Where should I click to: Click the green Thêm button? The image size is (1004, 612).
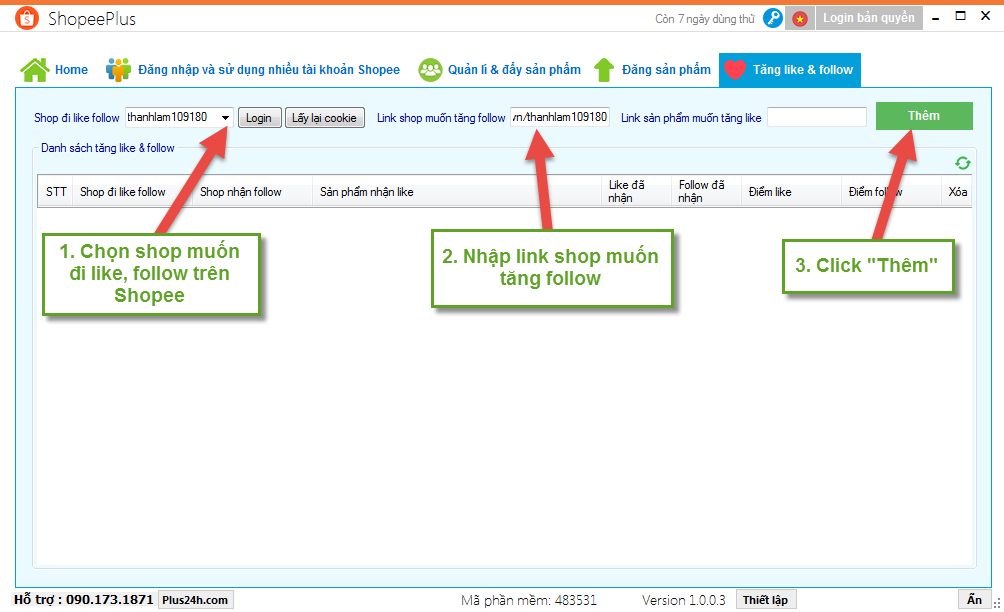point(924,116)
